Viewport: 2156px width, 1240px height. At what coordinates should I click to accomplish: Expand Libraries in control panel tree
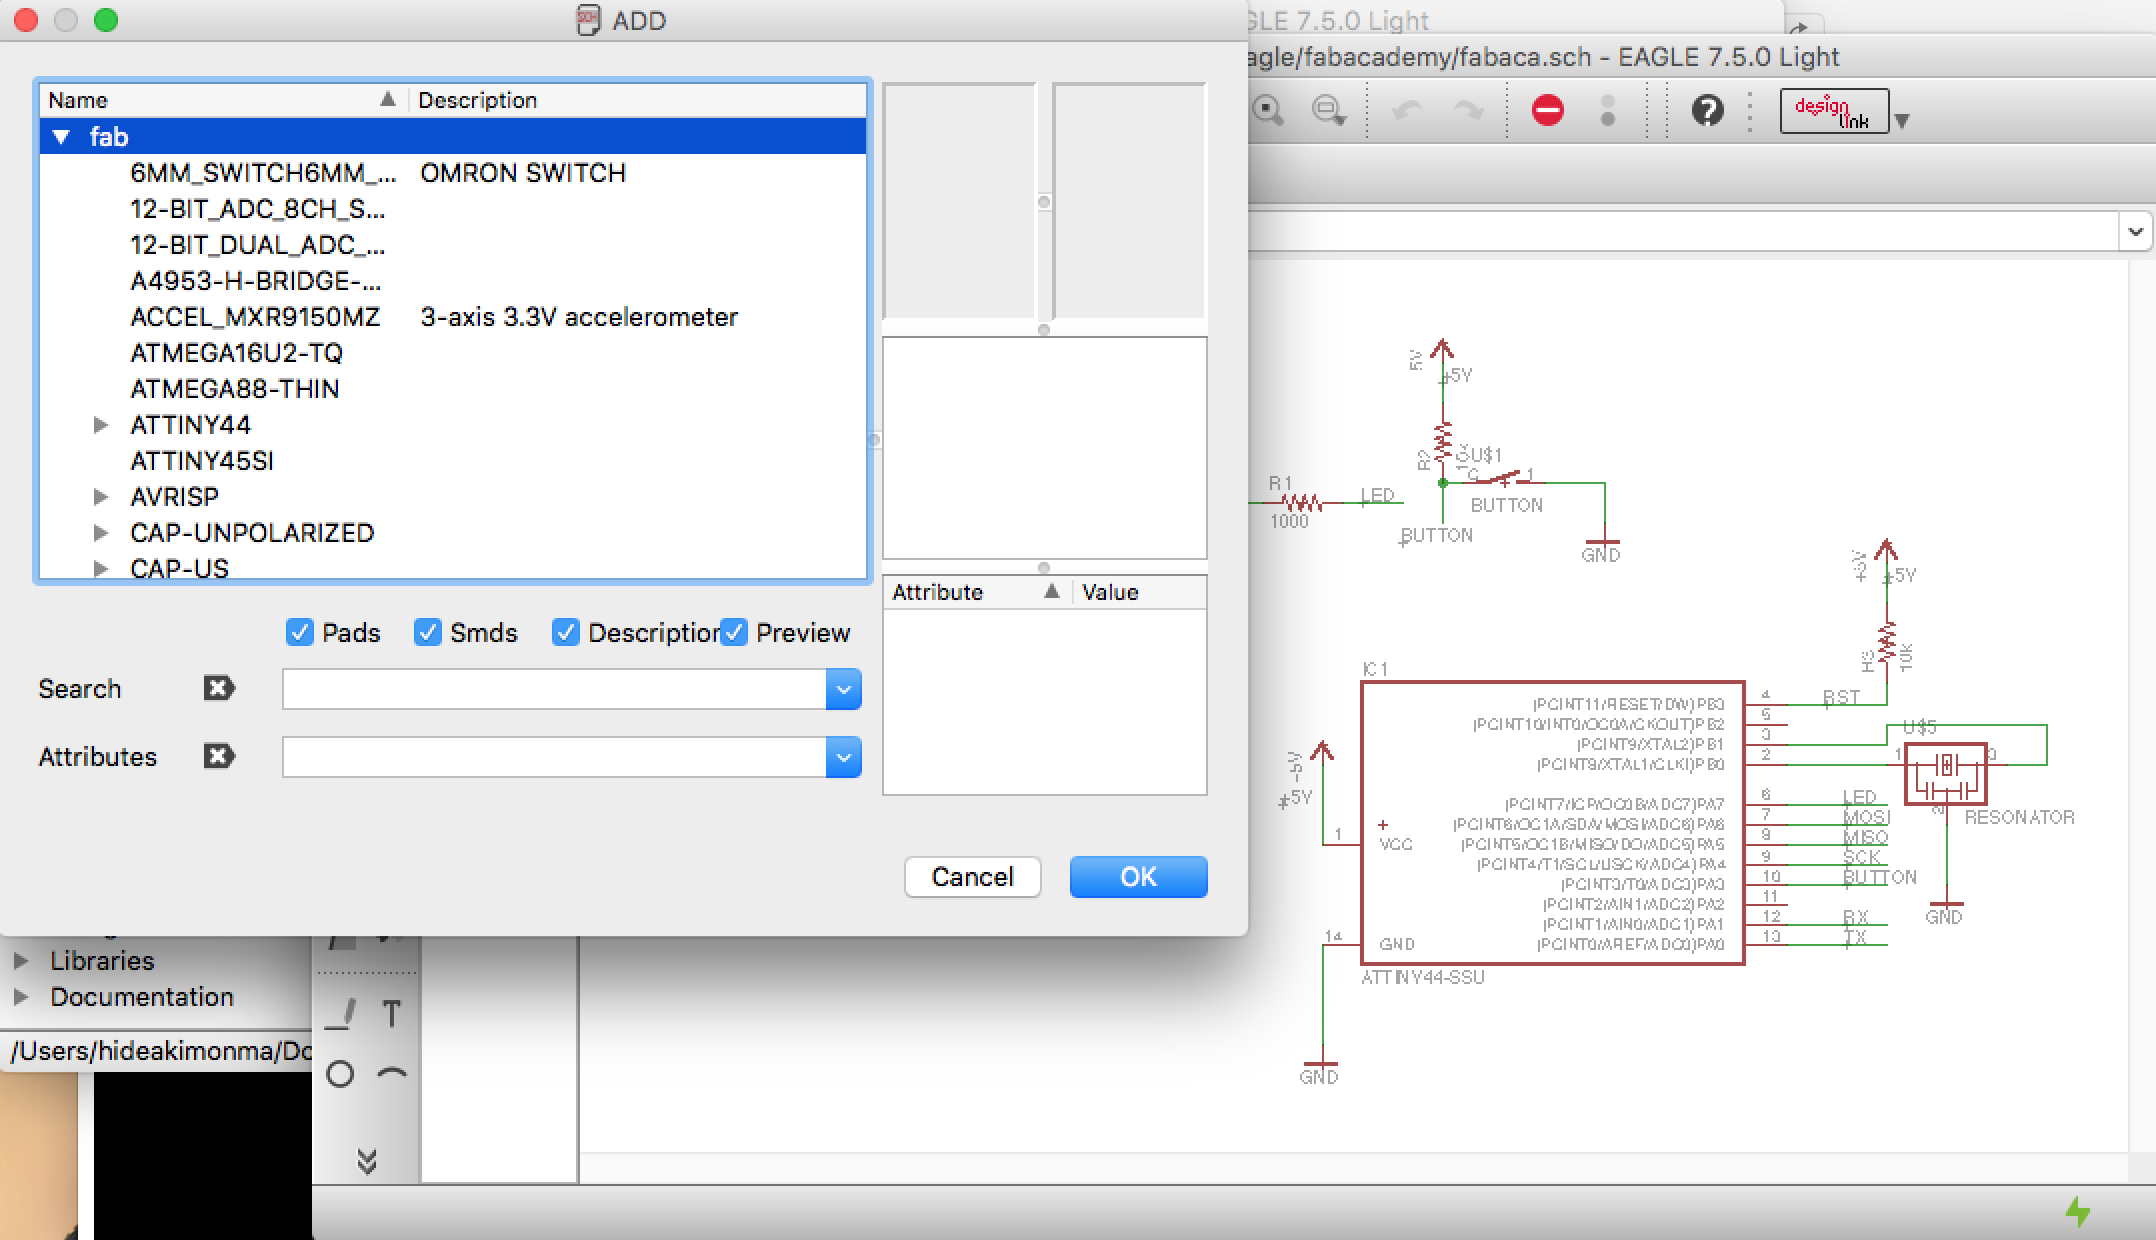(20, 961)
